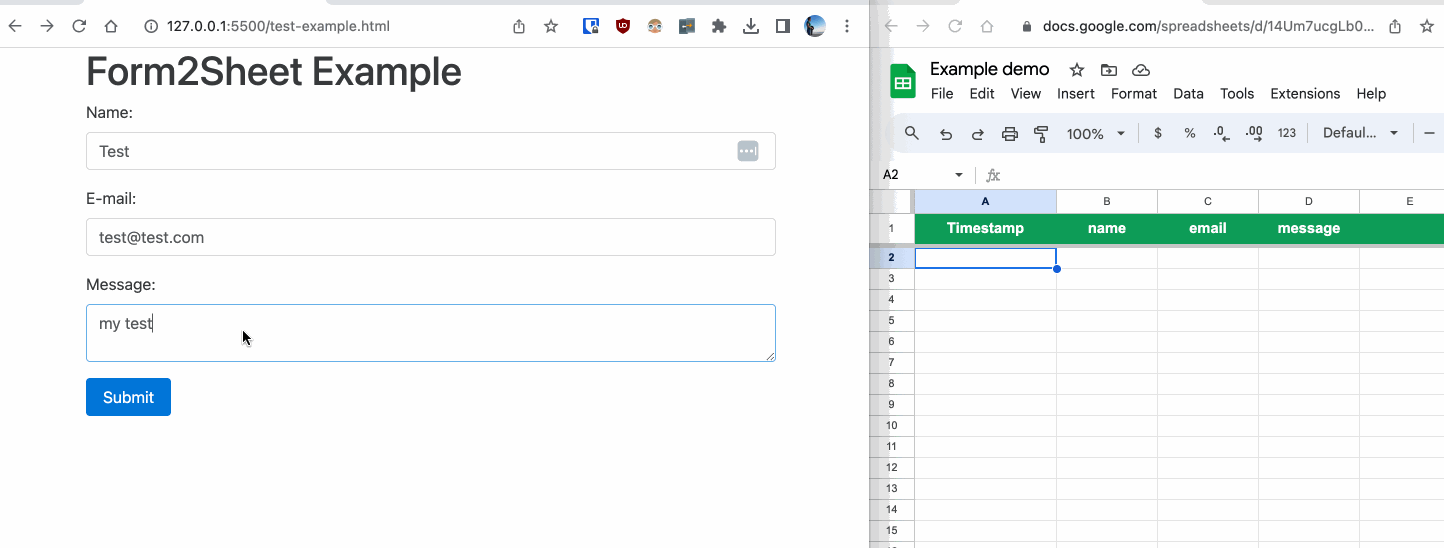Click the paint format roller icon
This screenshot has height=548, width=1444.
(1041, 133)
